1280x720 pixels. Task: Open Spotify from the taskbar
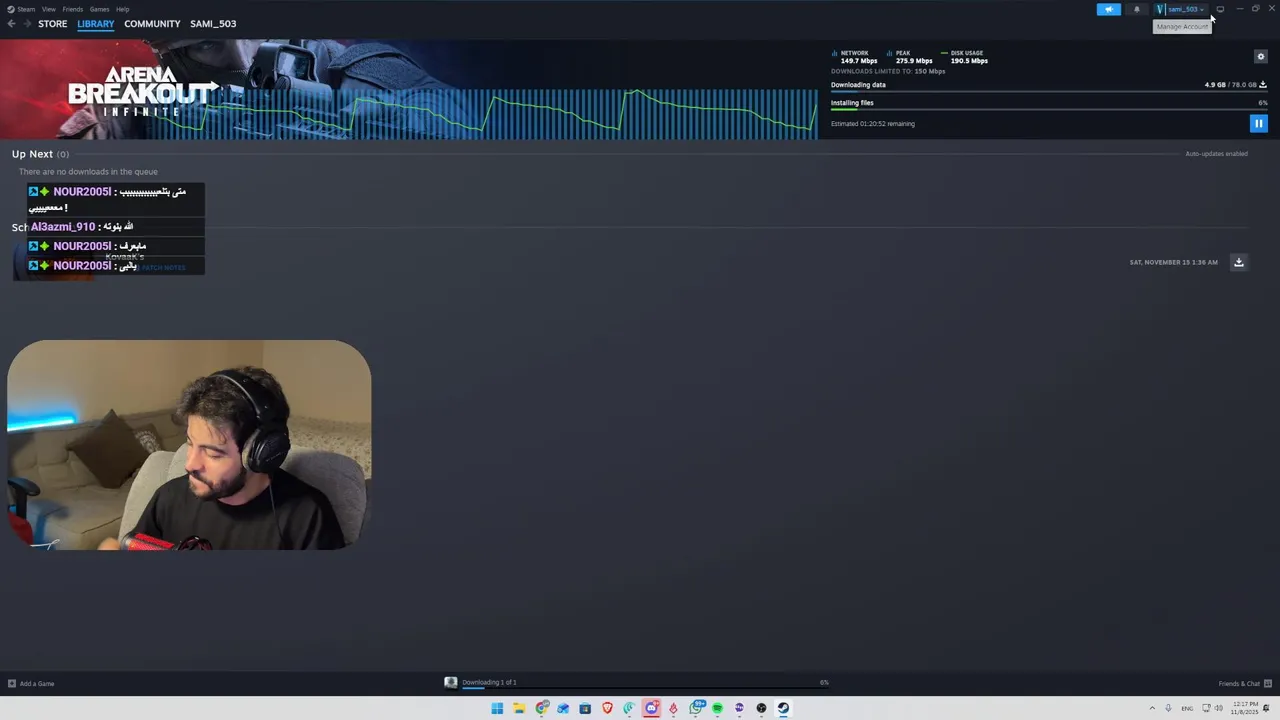tap(717, 708)
